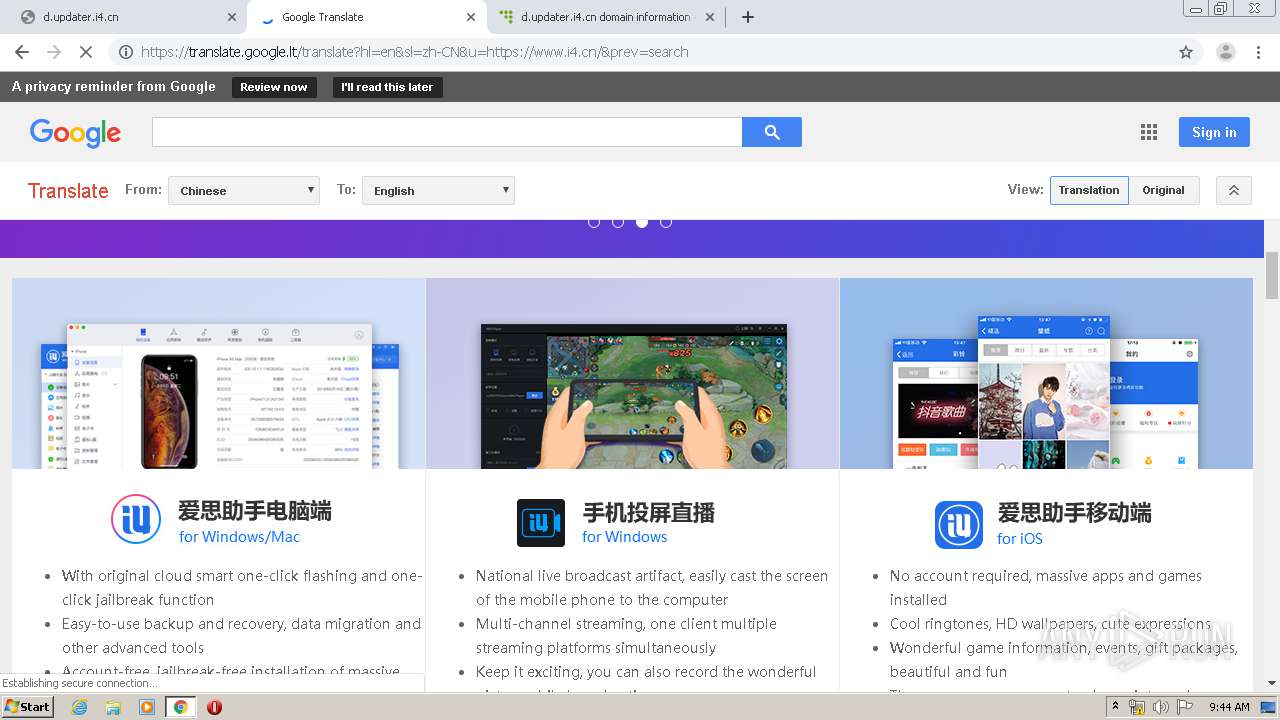The image size is (1280, 720).
Task: Open the media player taskbar icon
Action: pyautogui.click(x=147, y=707)
